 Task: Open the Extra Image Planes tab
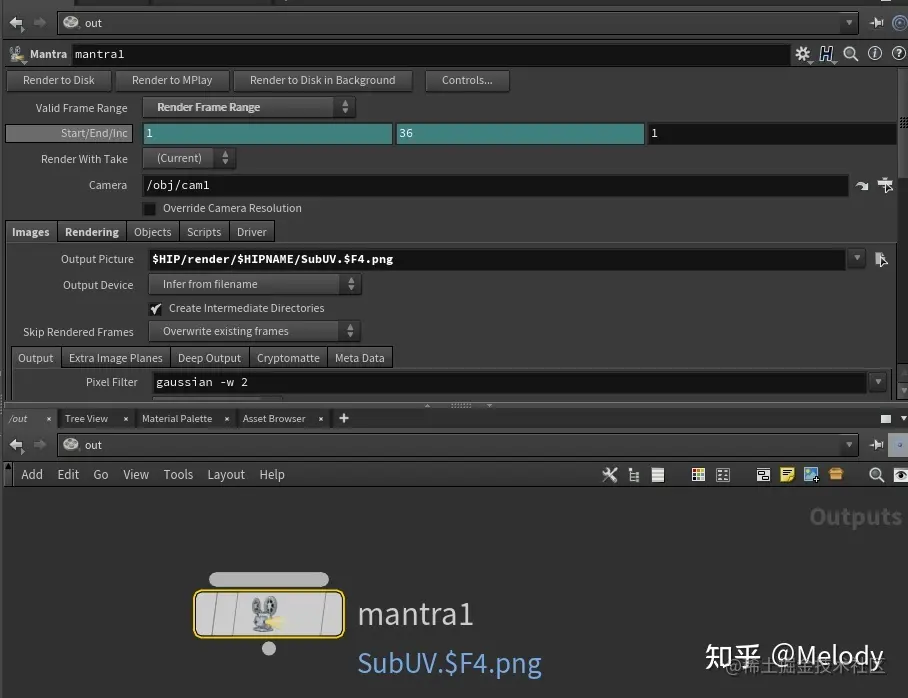pos(116,358)
